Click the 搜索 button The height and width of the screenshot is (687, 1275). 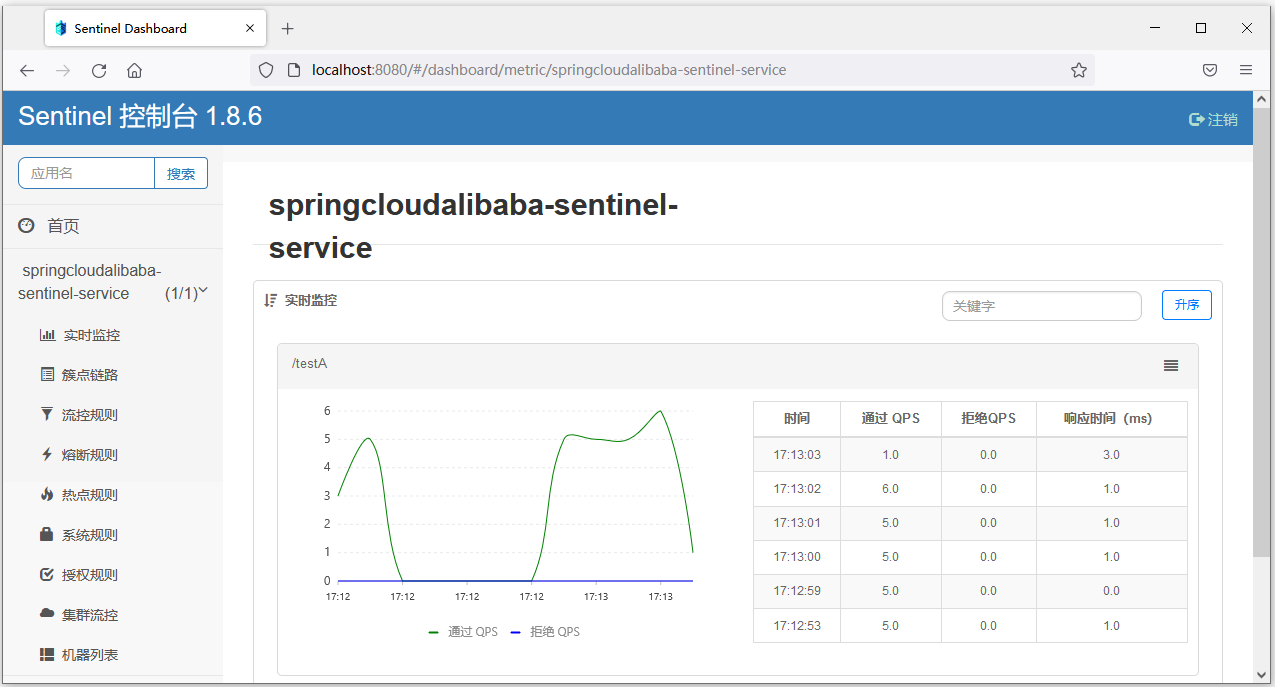[x=181, y=173]
